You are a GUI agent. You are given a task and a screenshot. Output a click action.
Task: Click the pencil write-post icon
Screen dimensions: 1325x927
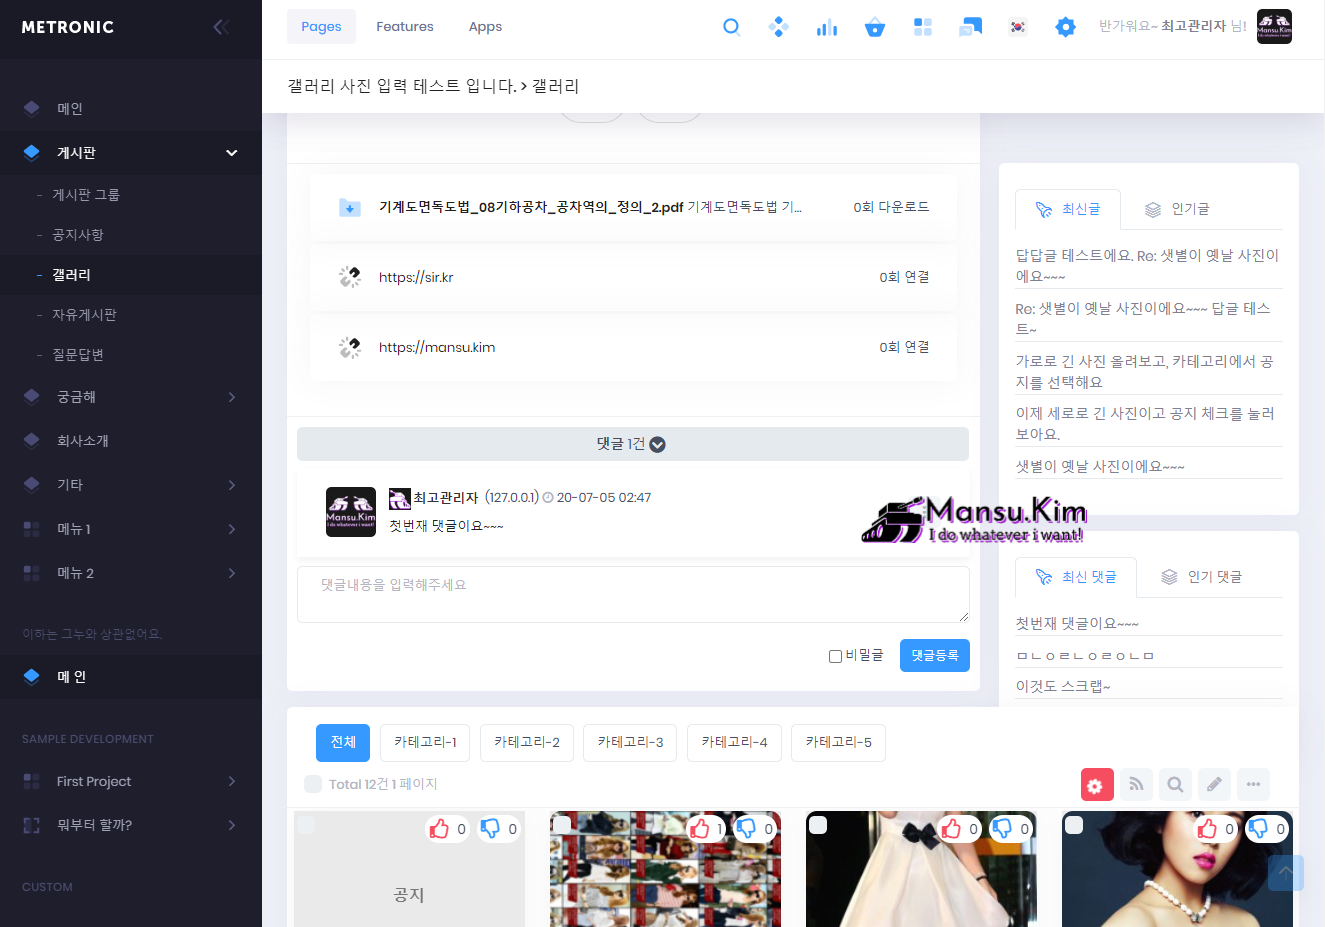[x=1214, y=785]
